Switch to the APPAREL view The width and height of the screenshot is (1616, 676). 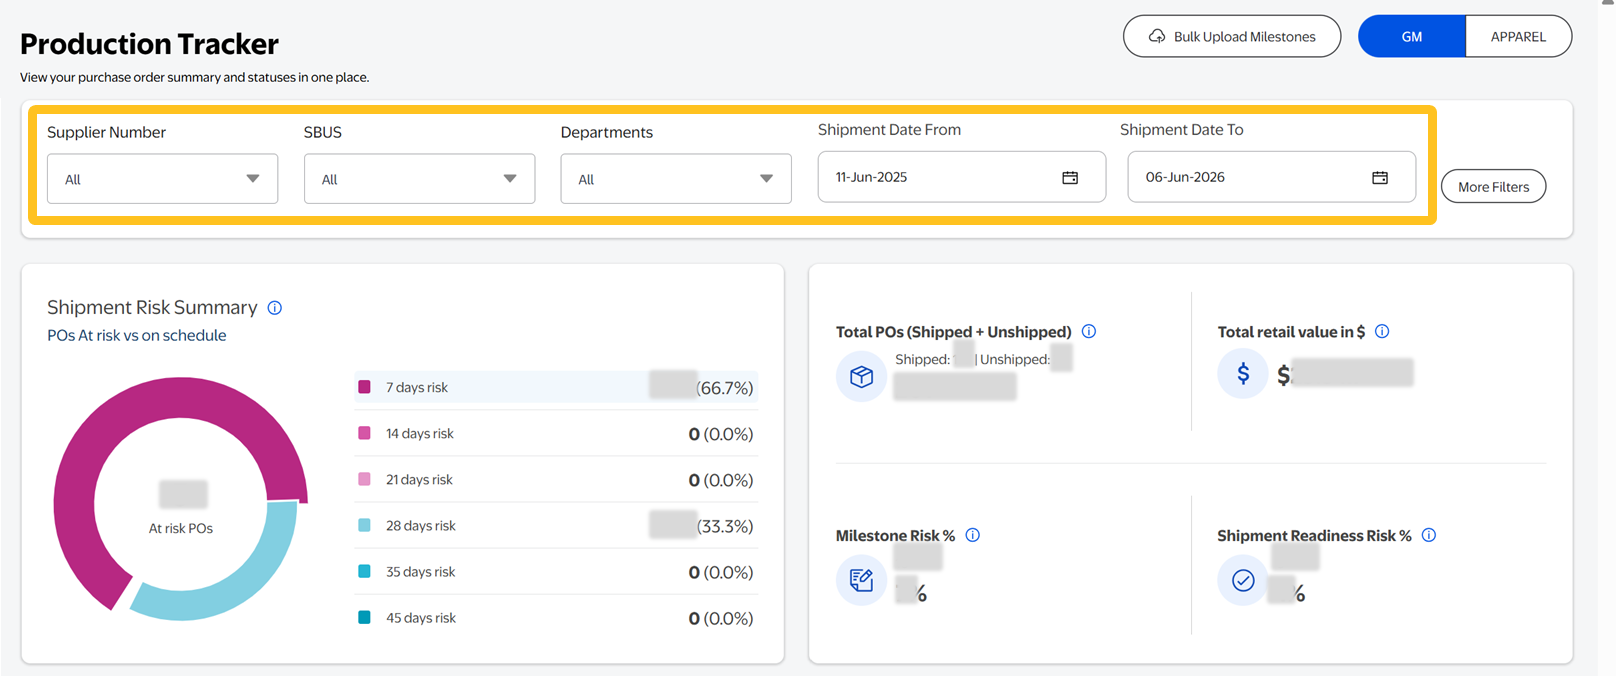(x=1518, y=36)
